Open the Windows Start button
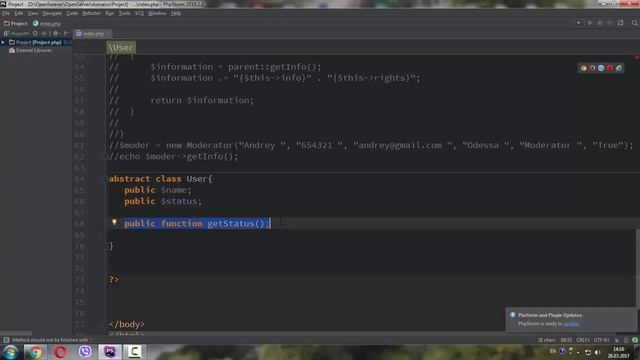The width and height of the screenshot is (640, 360). [10, 352]
